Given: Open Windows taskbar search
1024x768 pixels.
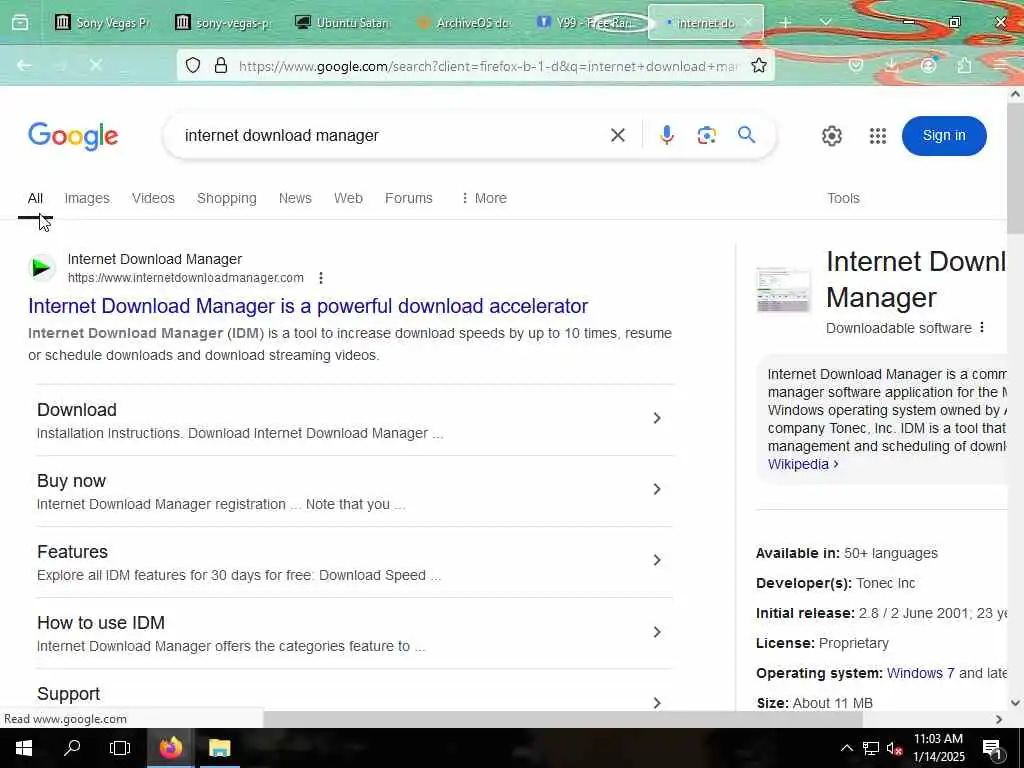Looking at the screenshot, I should pos(72,748).
